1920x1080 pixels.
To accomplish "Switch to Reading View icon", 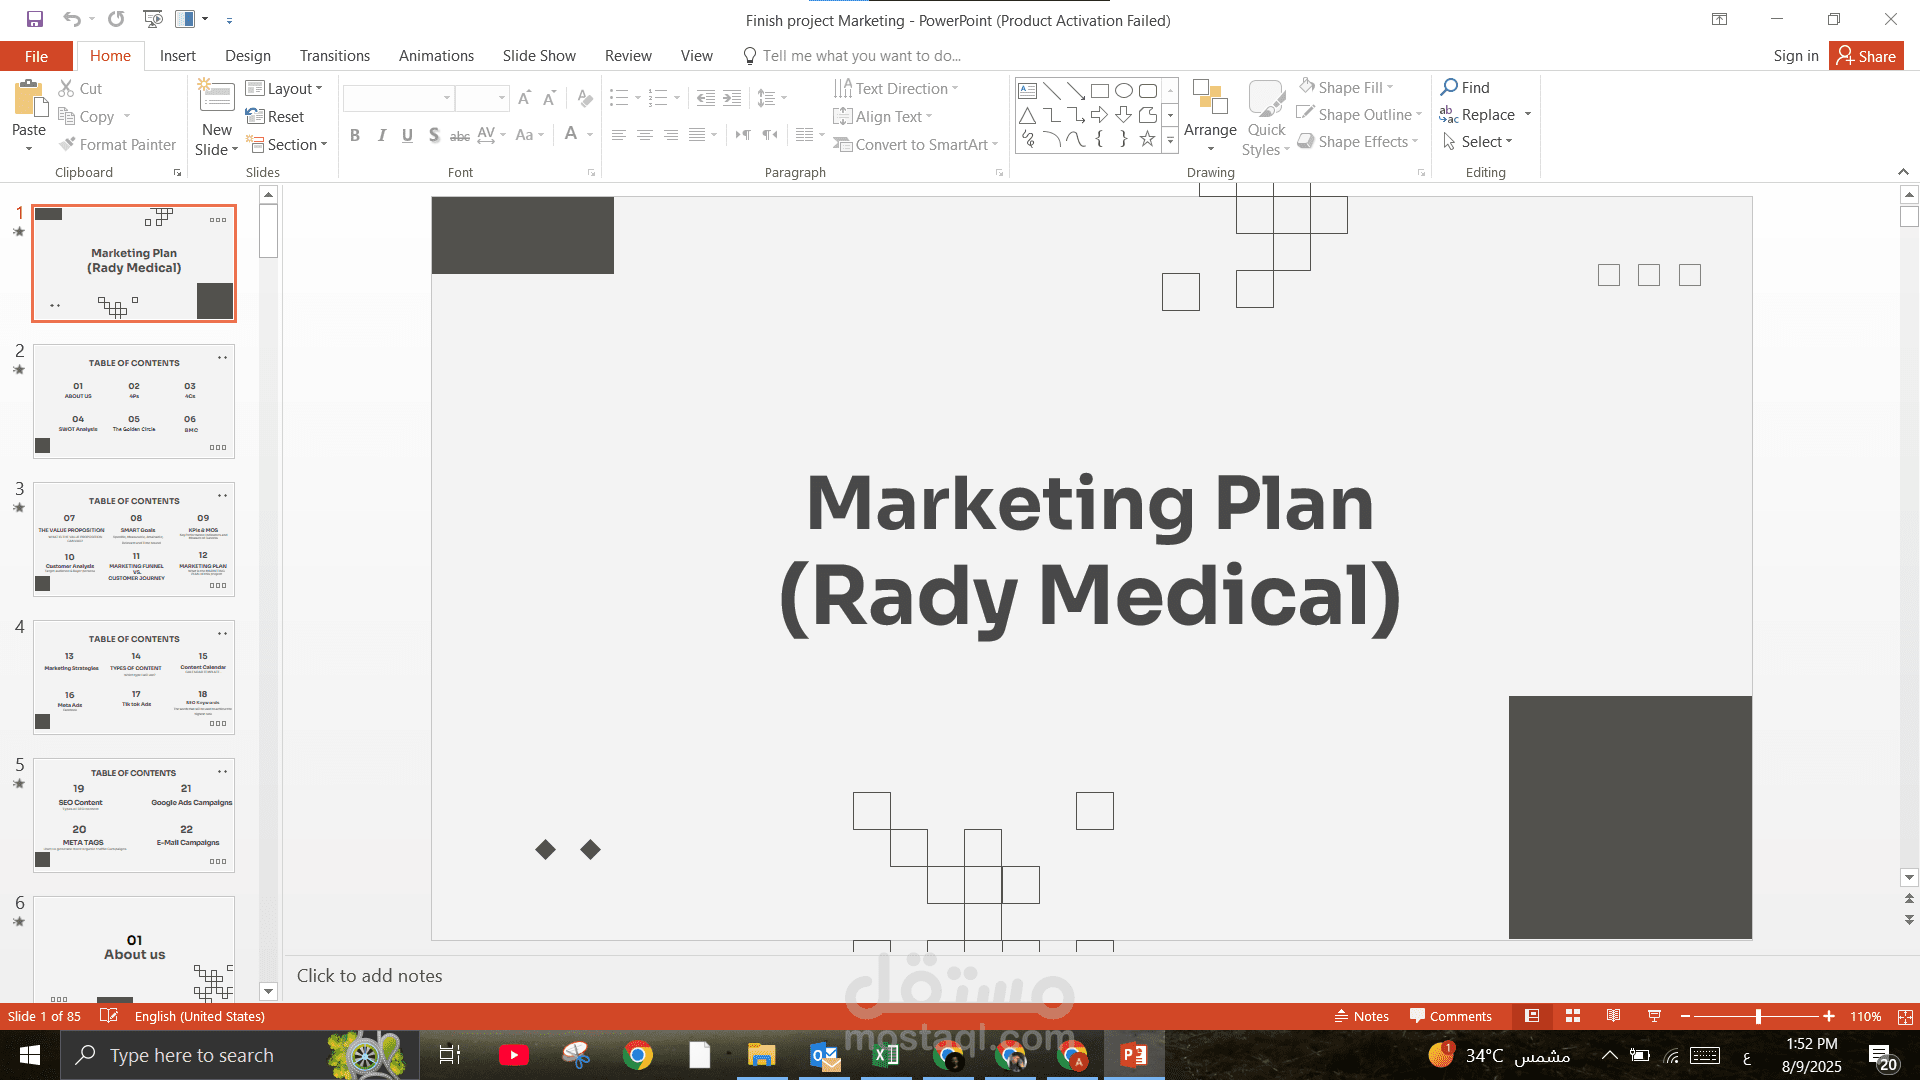I will [1613, 1016].
